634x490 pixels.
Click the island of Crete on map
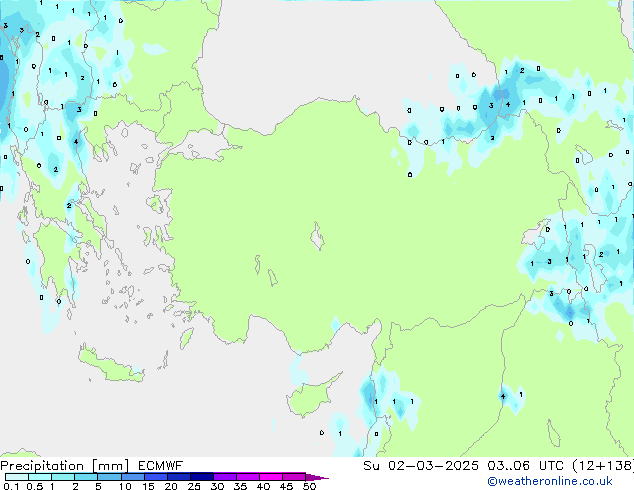click(x=111, y=366)
